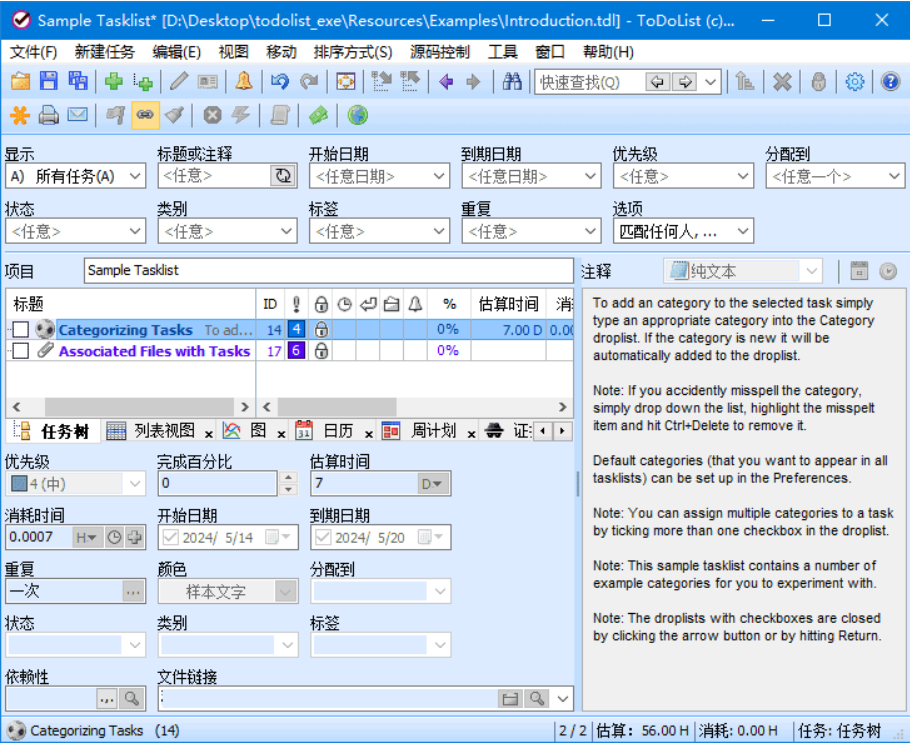Viewport: 910px width, 743px height.
Task: Open Preferences via the gear icon
Action: [x=854, y=82]
